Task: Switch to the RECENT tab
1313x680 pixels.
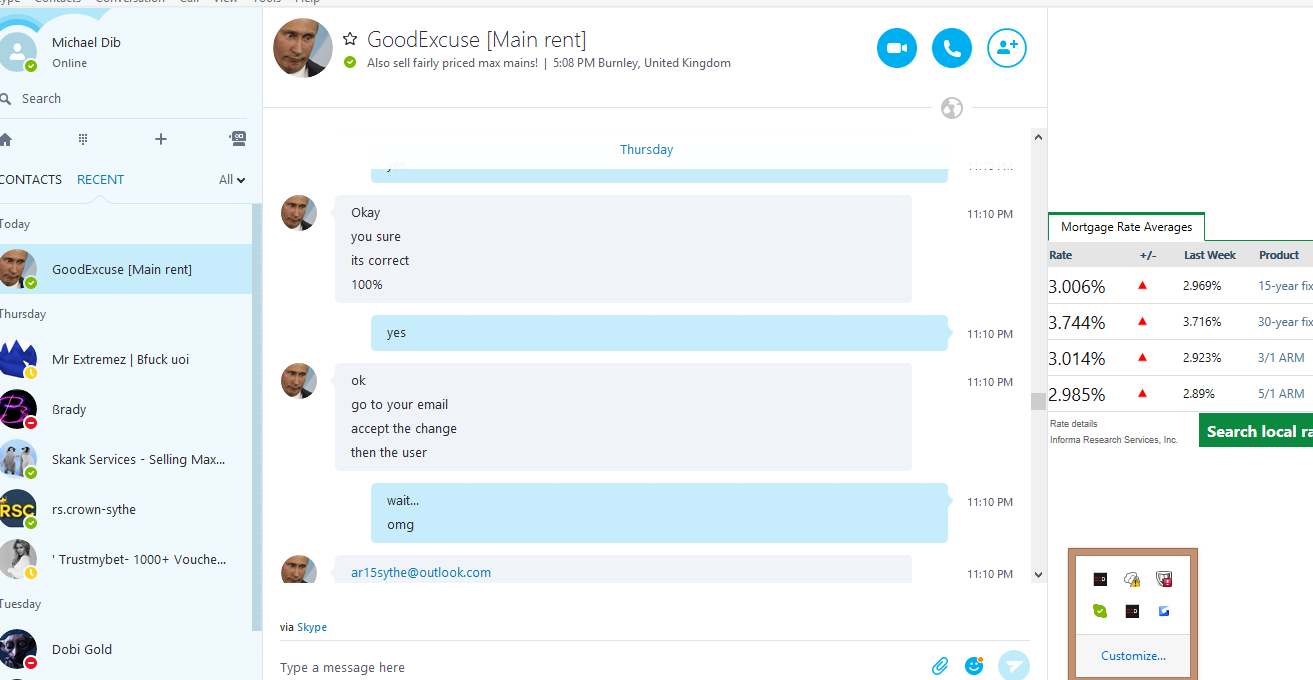Action: (101, 180)
